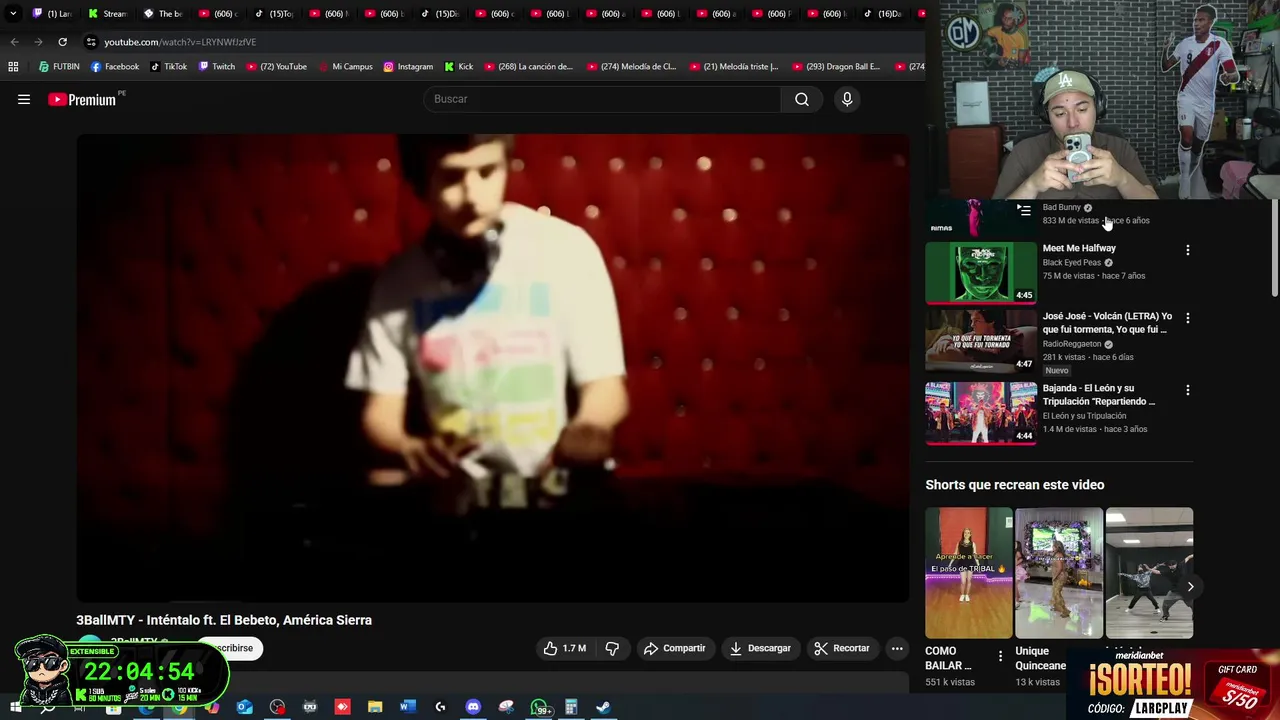Open the Unique Quinceanera short thumbnail
This screenshot has height=720, width=1280.
[x=1059, y=572]
